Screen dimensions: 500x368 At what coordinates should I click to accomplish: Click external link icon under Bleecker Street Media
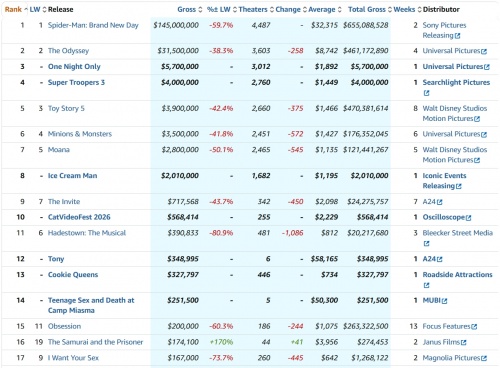click(x=426, y=244)
